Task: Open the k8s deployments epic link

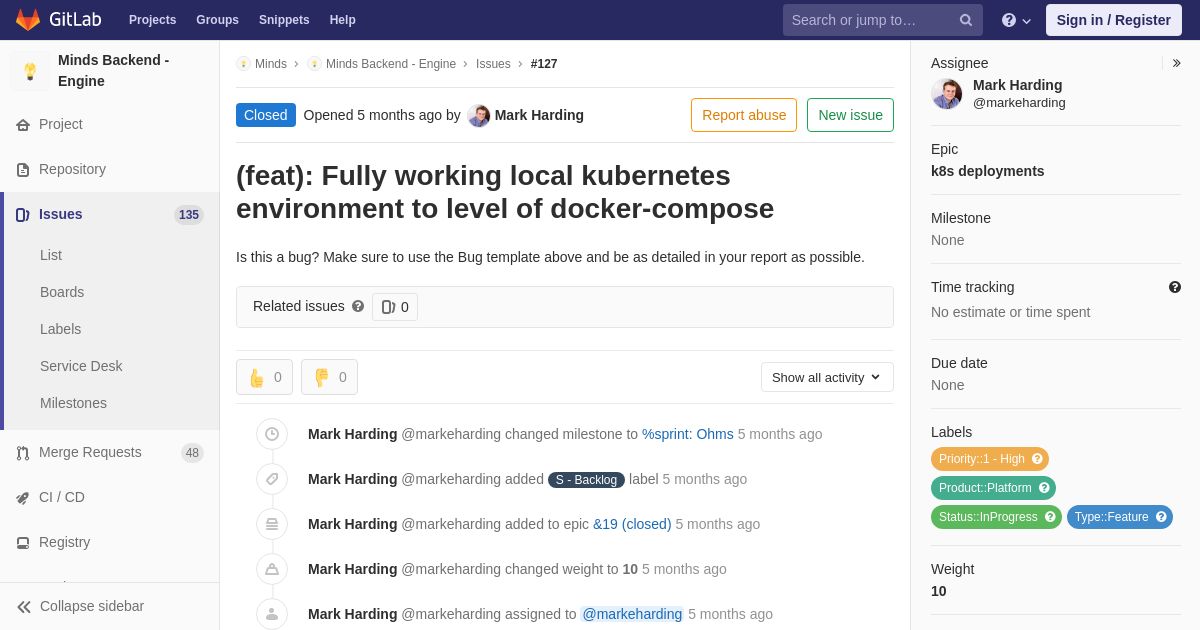Action: 987,171
